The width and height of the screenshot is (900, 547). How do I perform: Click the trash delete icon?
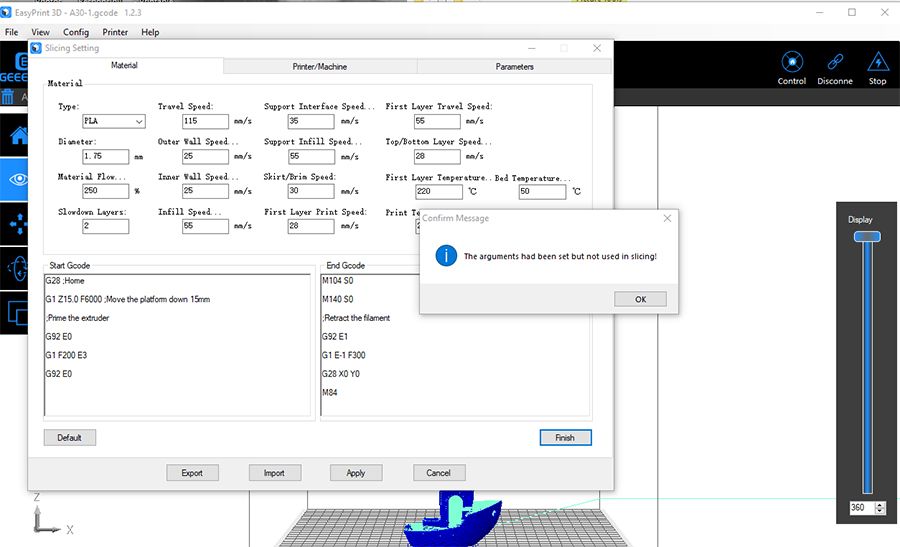point(7,97)
